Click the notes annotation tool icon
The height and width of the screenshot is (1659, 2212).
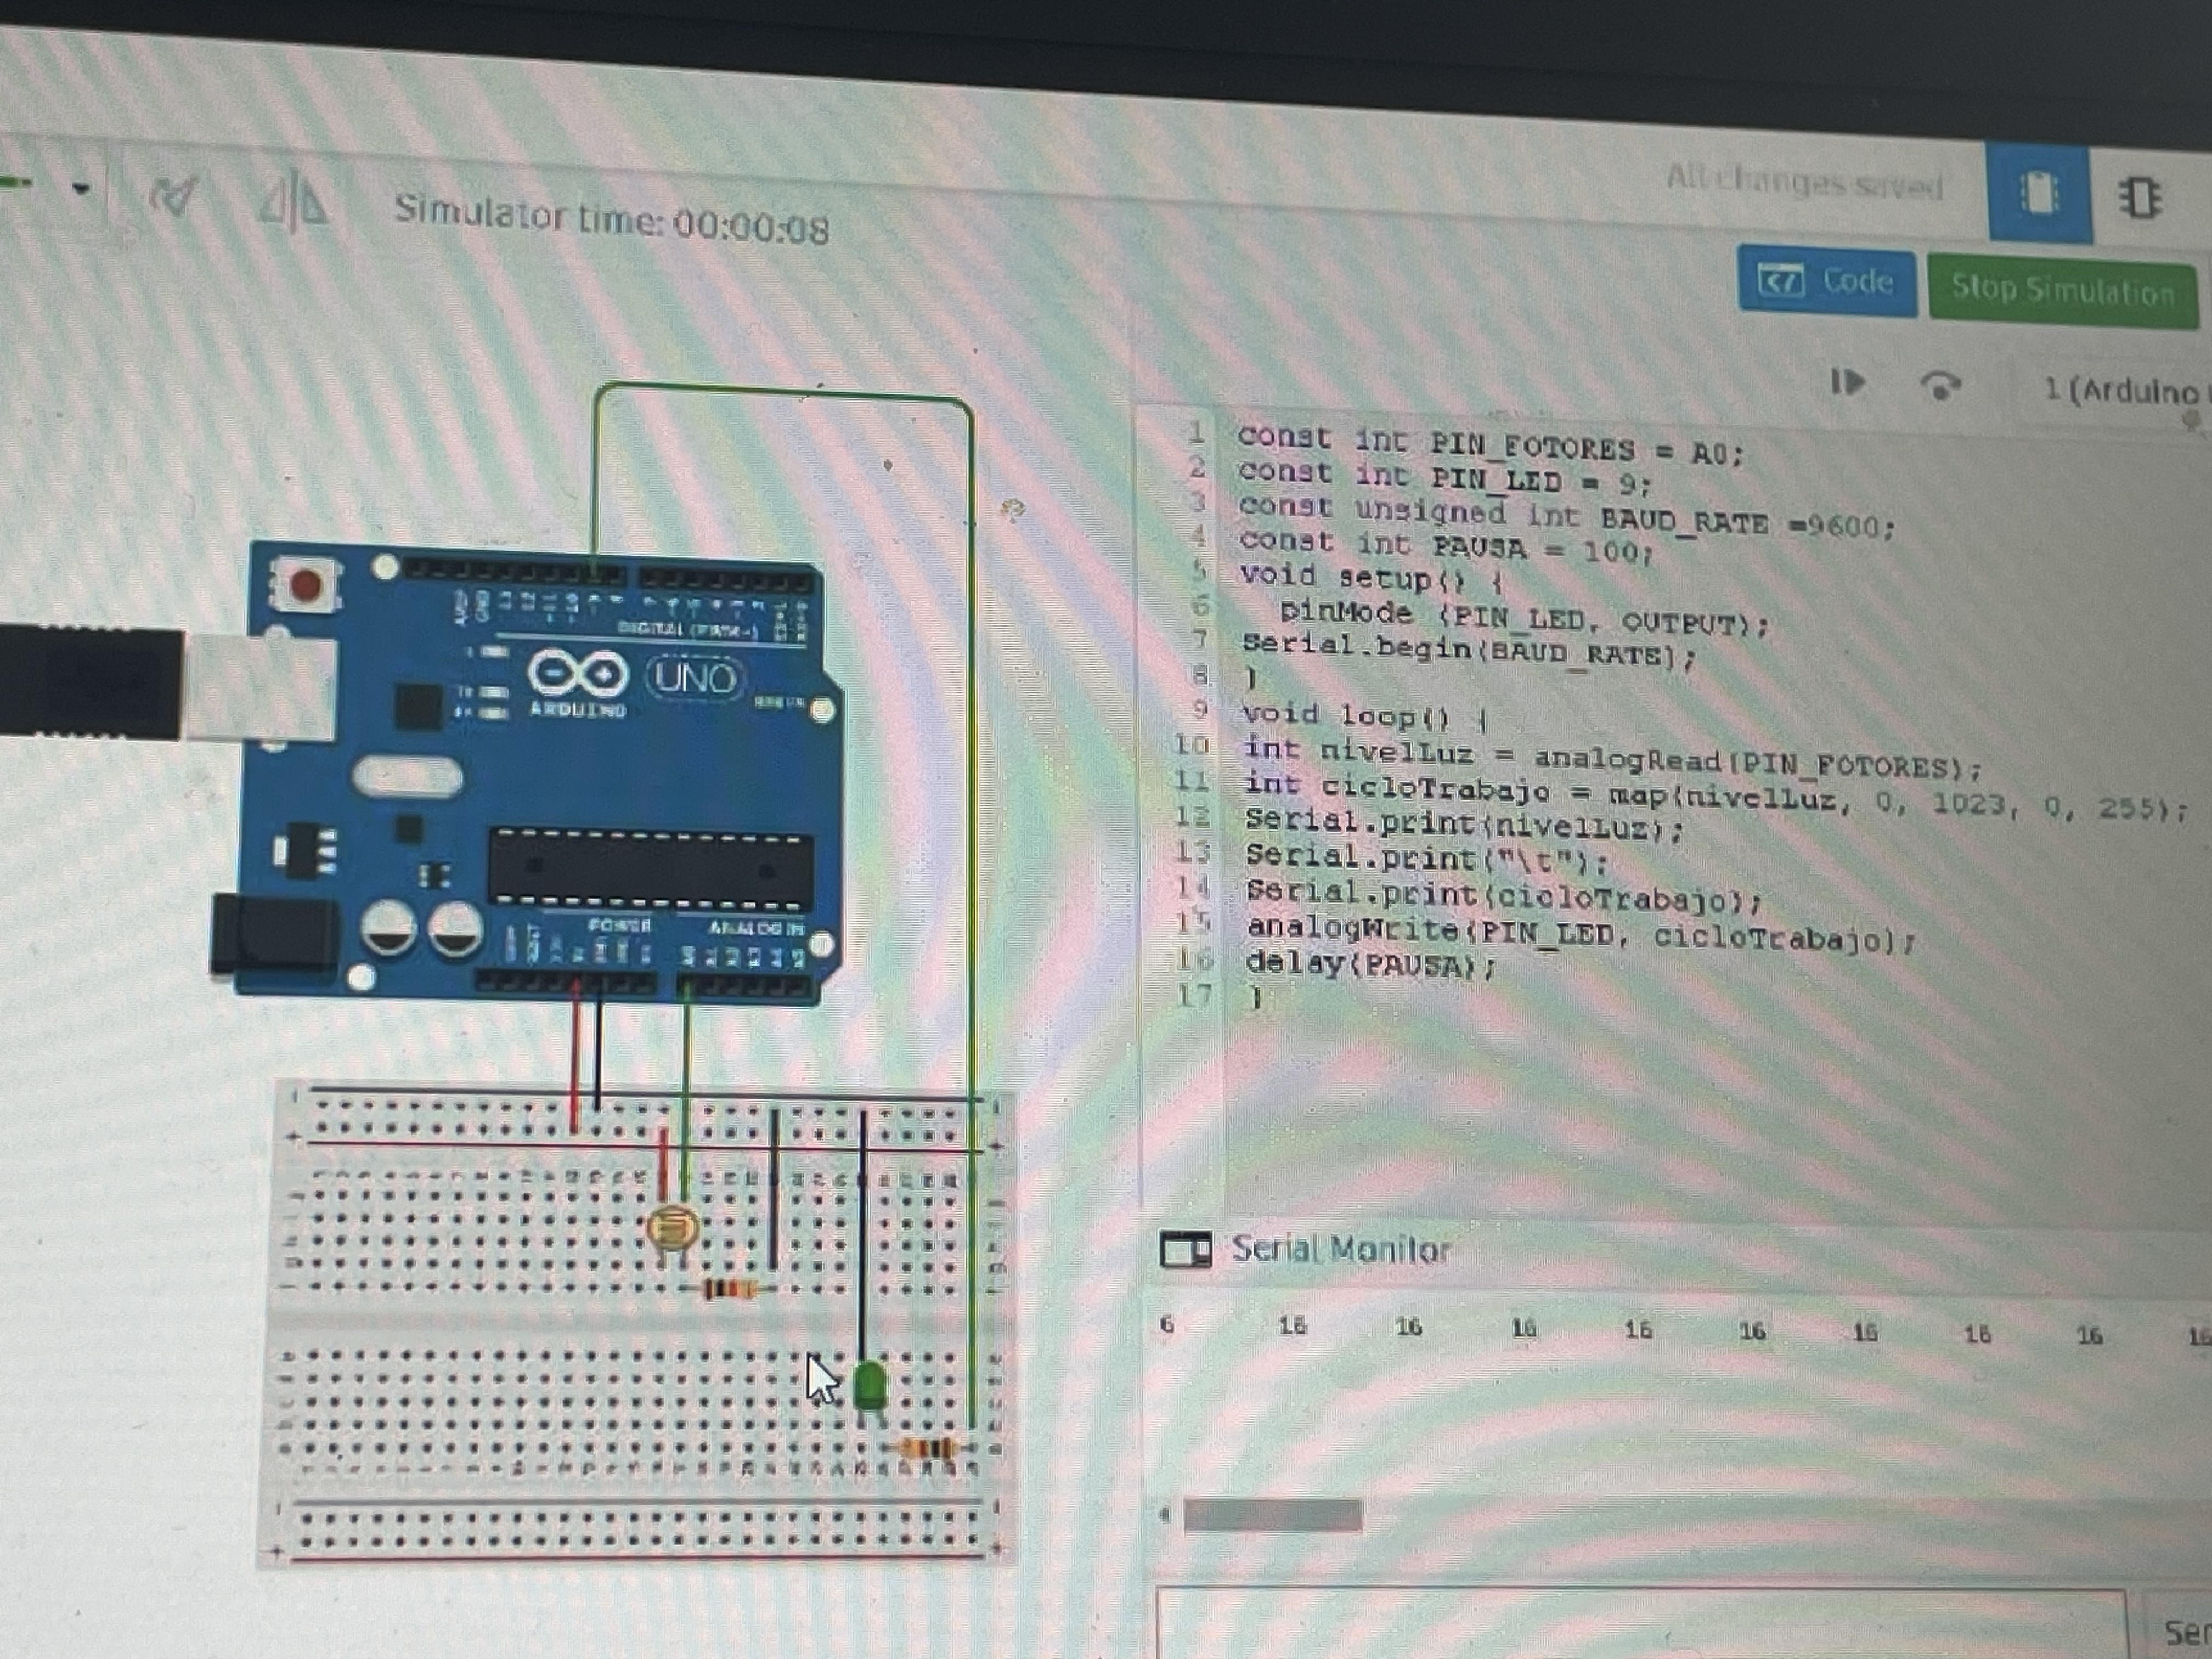coord(174,196)
